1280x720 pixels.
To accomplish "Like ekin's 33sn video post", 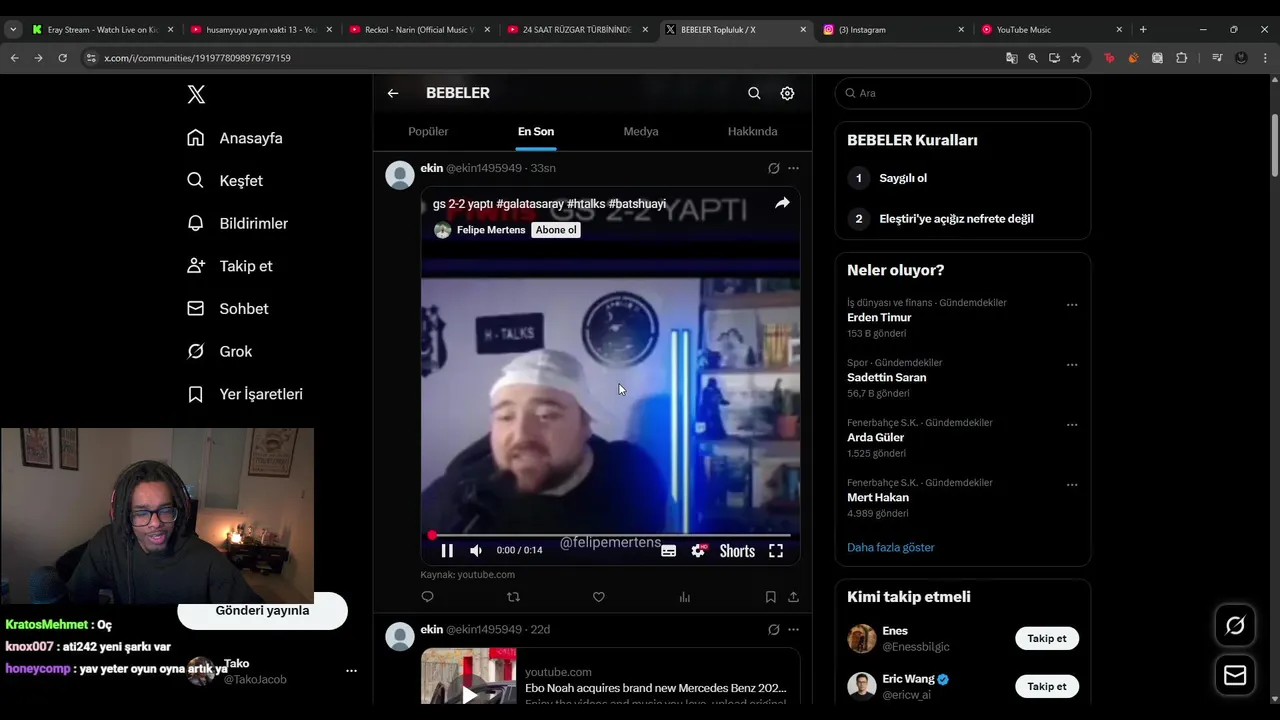I will pyautogui.click(x=598, y=597).
